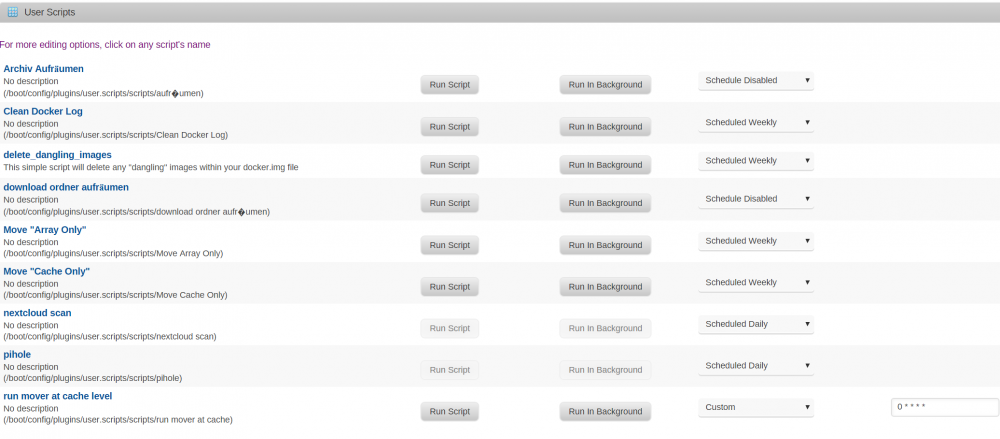The height and width of the screenshot is (439, 1000).
Task: Open the delete_dangling_images script name
Action: tap(57, 154)
